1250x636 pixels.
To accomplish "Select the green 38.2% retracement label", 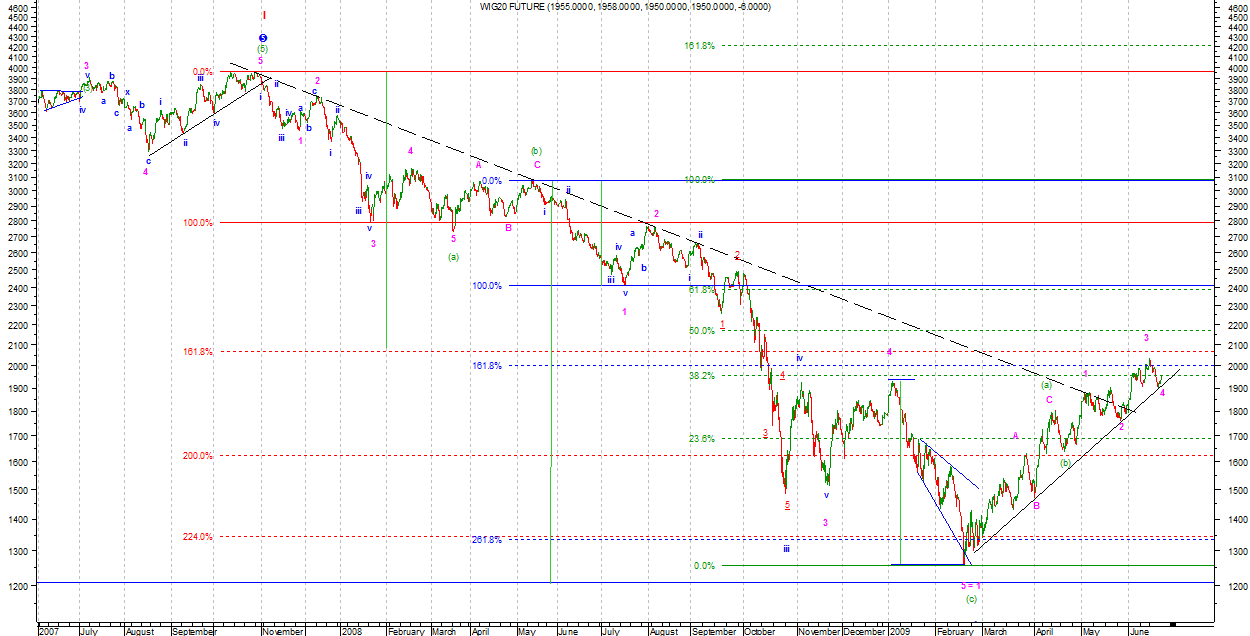I will [x=702, y=376].
